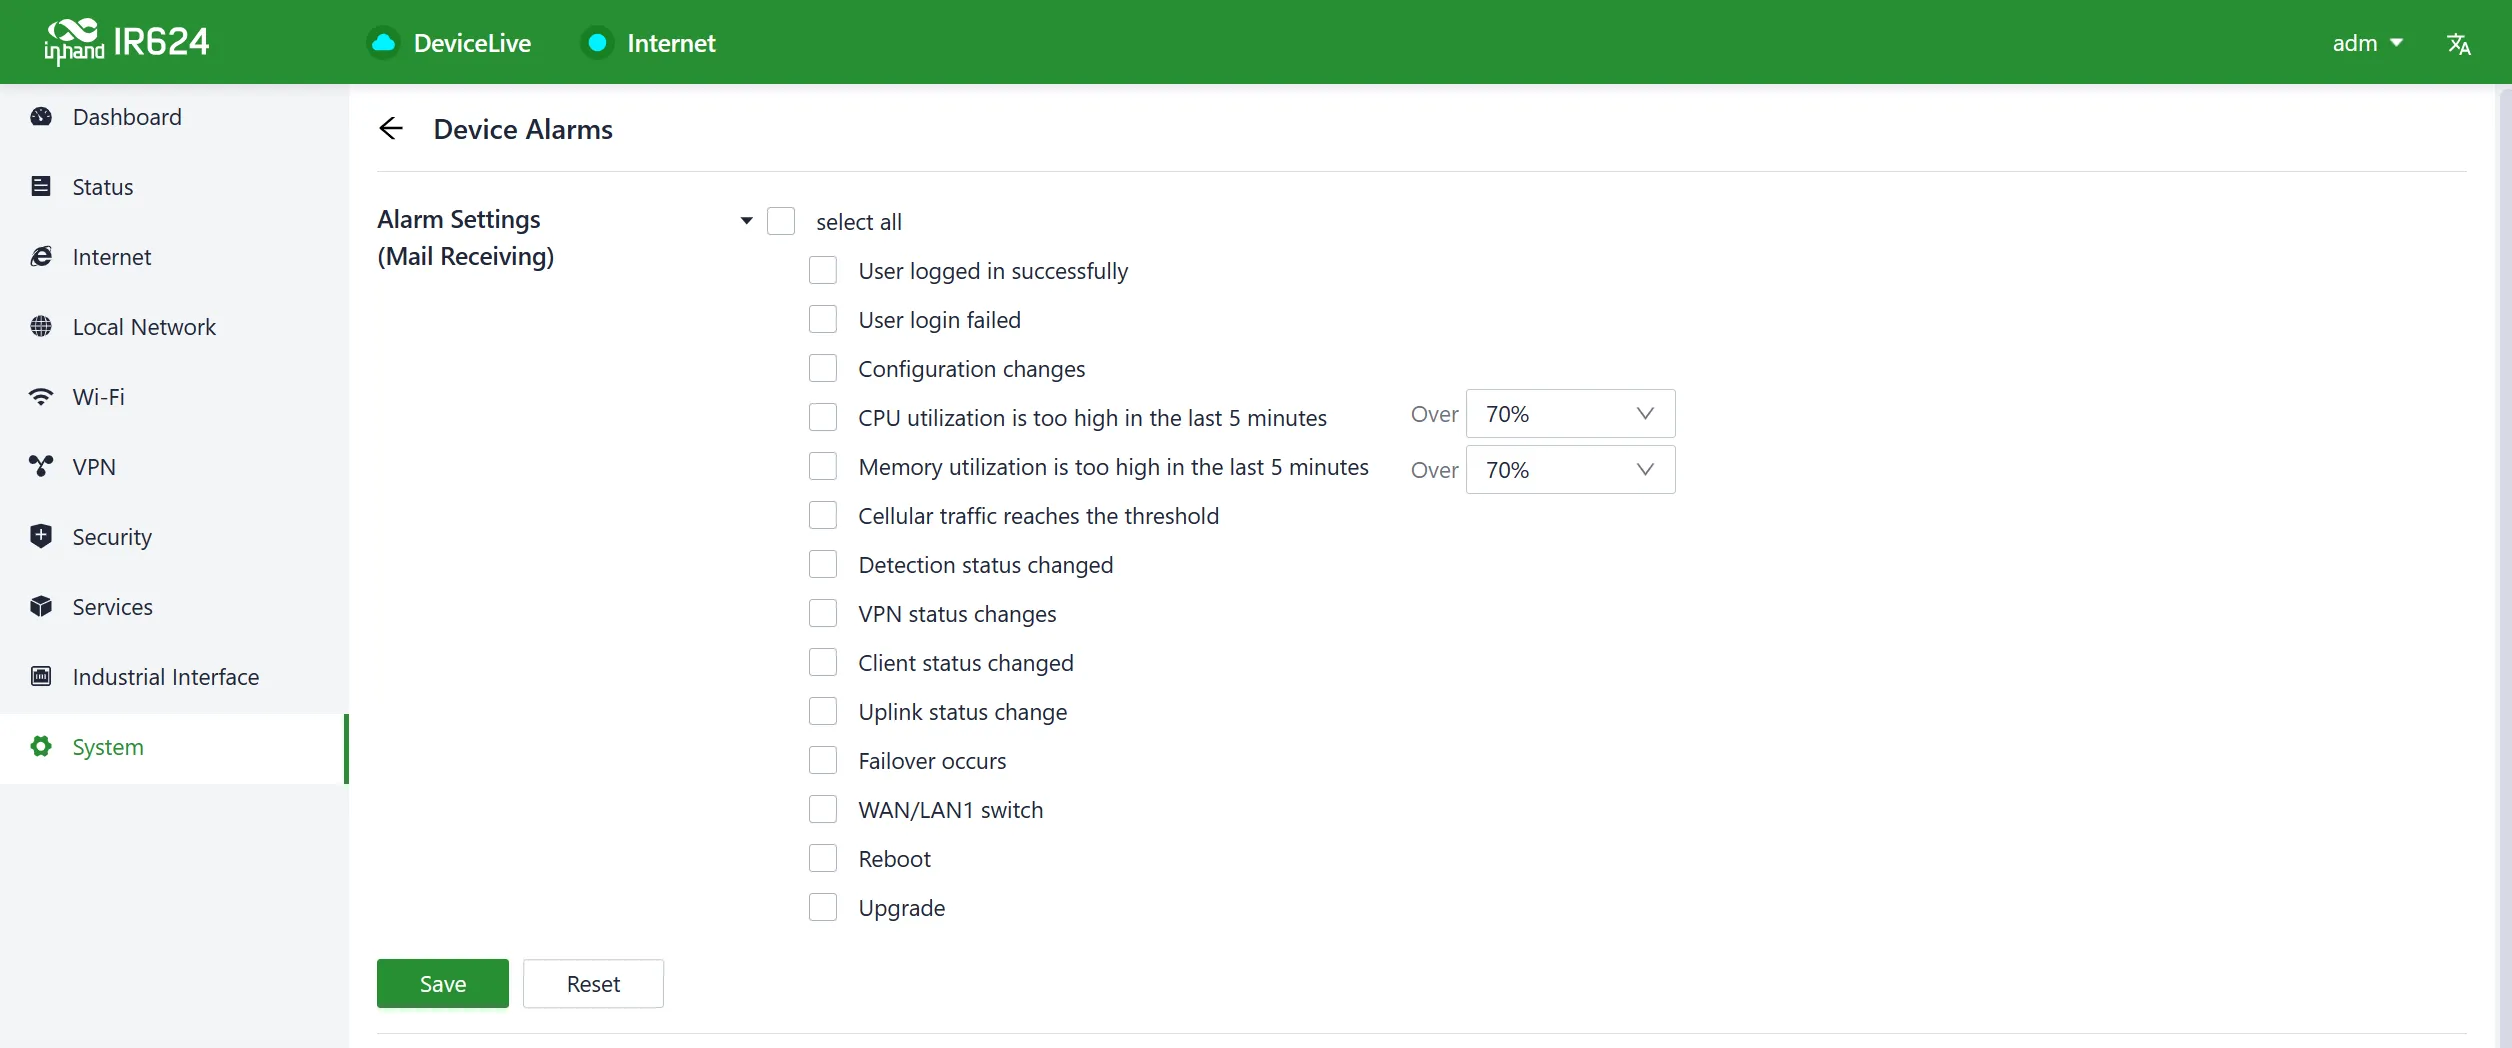
Task: Click the Status list icon
Action: click(41, 187)
